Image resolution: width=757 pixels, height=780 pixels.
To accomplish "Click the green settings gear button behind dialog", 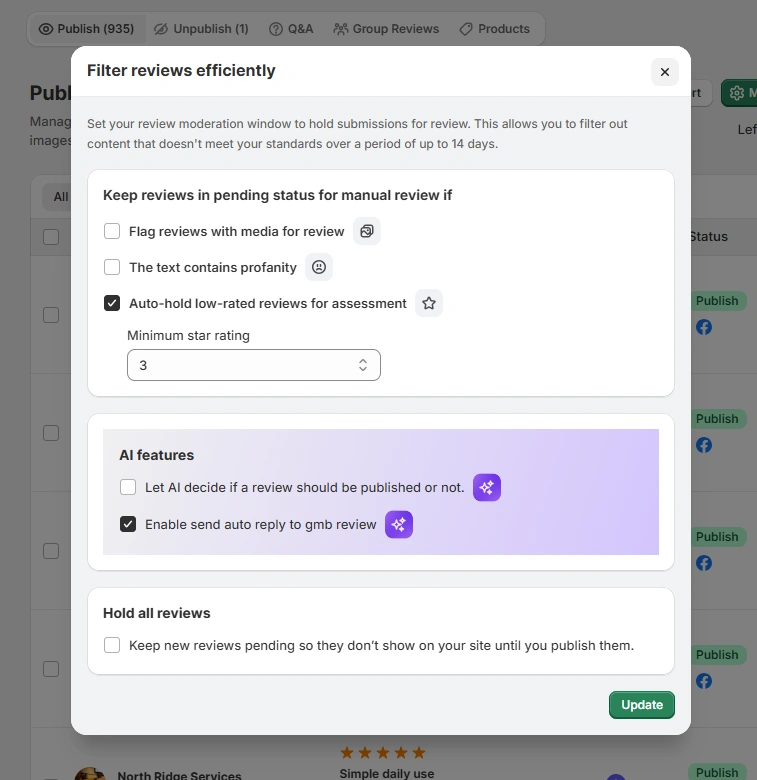I will tap(739, 93).
